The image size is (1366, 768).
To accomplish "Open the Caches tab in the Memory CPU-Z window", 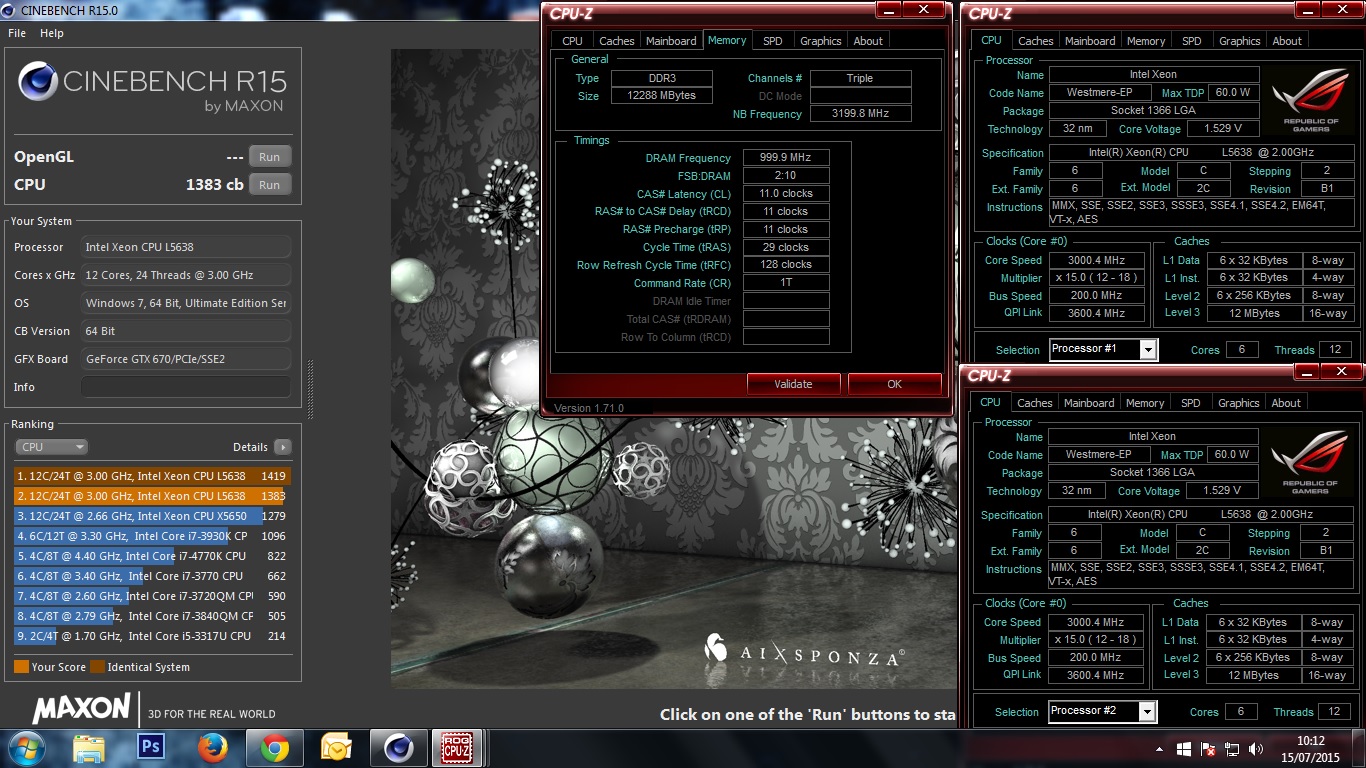I will click(616, 41).
